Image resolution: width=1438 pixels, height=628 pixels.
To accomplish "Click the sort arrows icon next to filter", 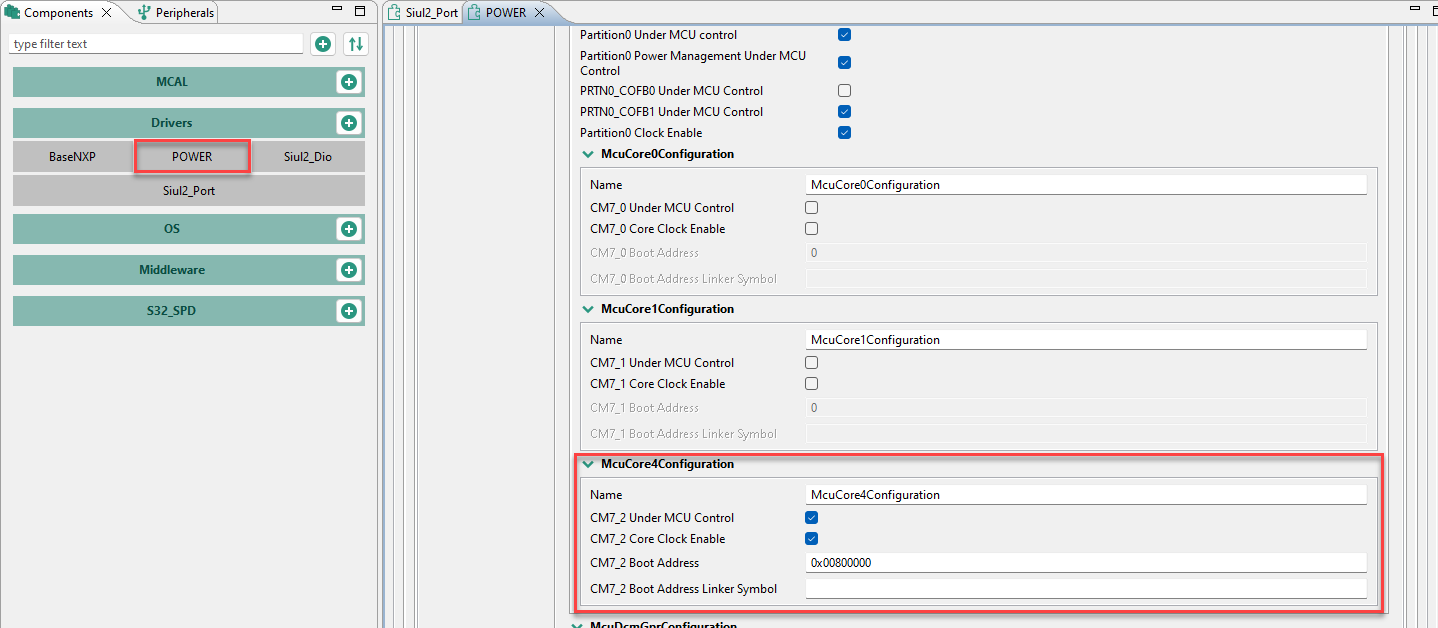I will pos(355,44).
